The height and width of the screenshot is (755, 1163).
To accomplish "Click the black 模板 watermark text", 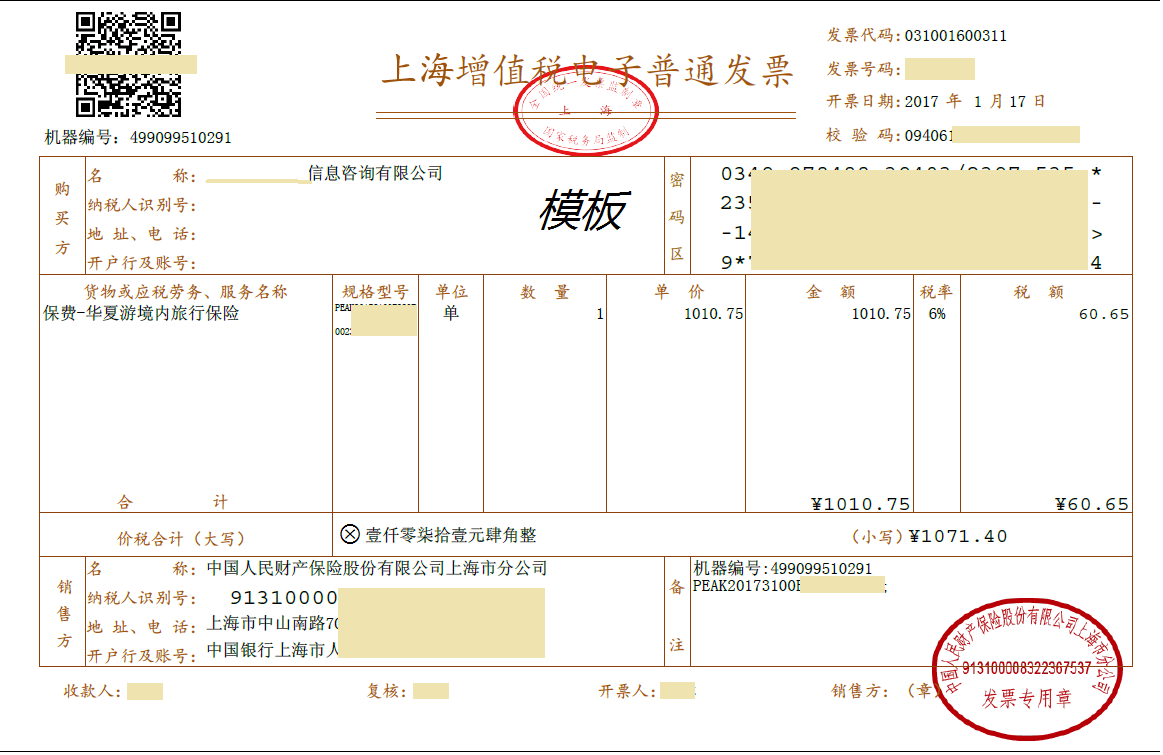I will point(583,211).
